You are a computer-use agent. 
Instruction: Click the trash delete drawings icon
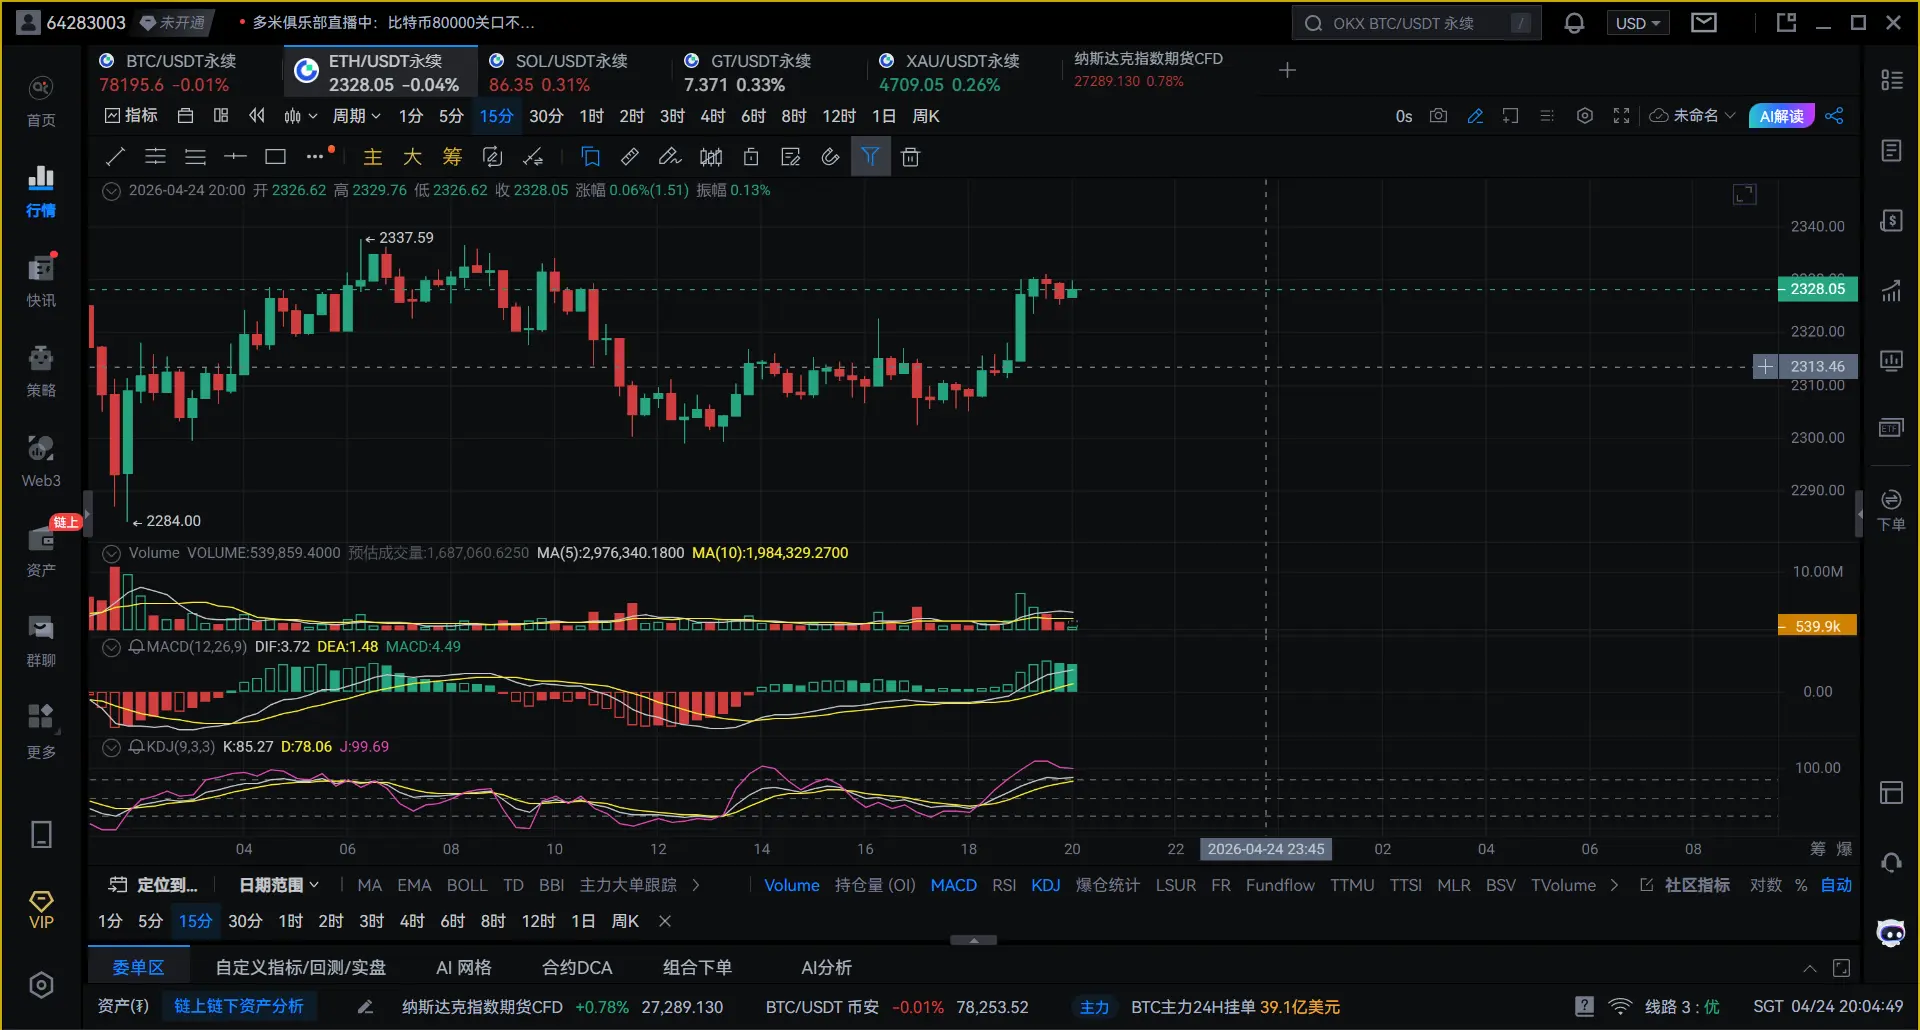(x=910, y=157)
